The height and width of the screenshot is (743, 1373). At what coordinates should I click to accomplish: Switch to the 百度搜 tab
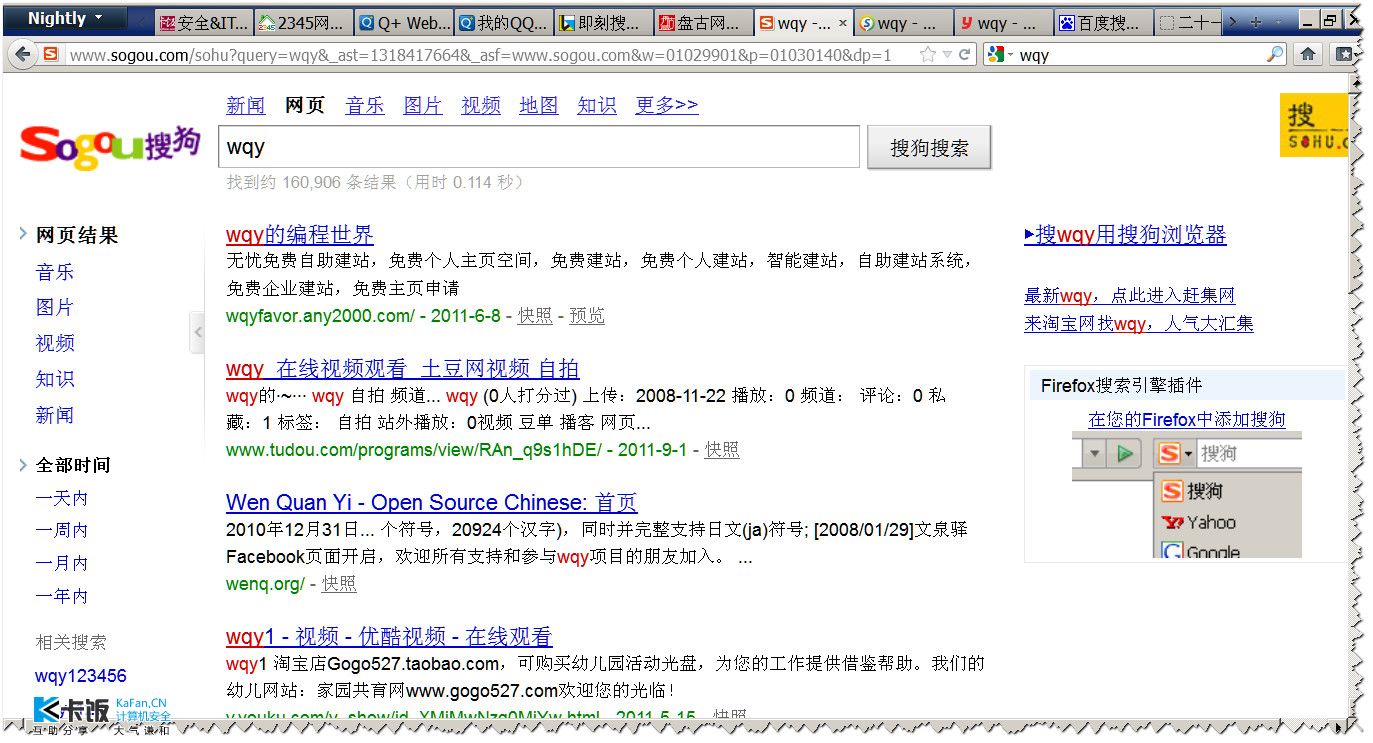(x=1103, y=22)
